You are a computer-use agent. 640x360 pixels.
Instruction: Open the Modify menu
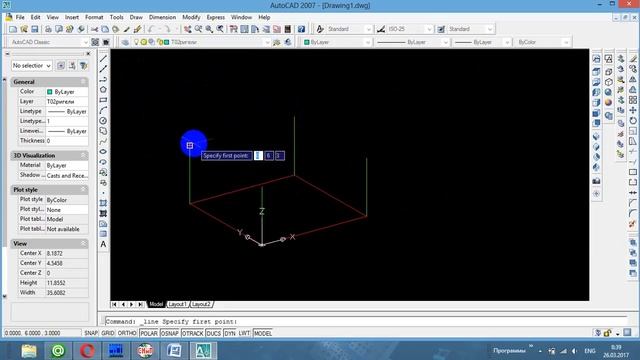[191, 17]
